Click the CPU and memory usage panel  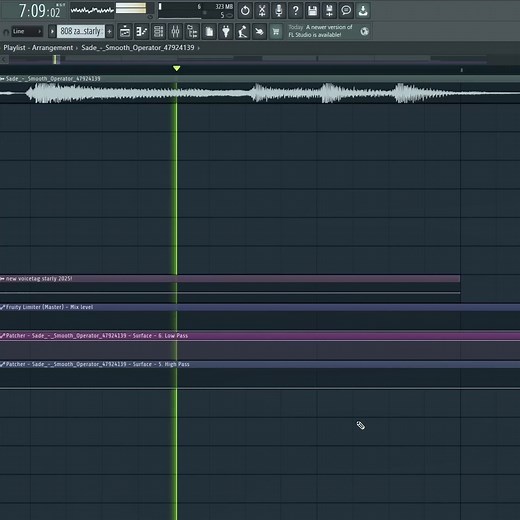coord(196,11)
